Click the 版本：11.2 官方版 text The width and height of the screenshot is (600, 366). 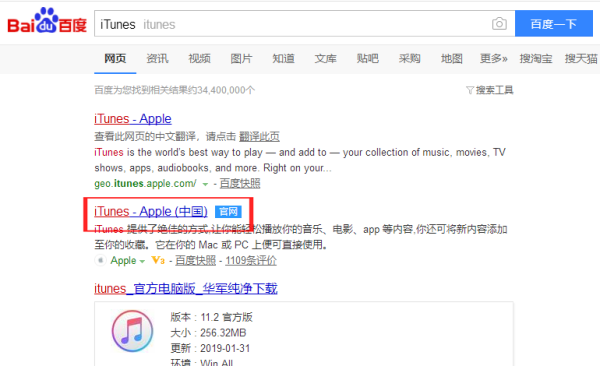(211, 317)
